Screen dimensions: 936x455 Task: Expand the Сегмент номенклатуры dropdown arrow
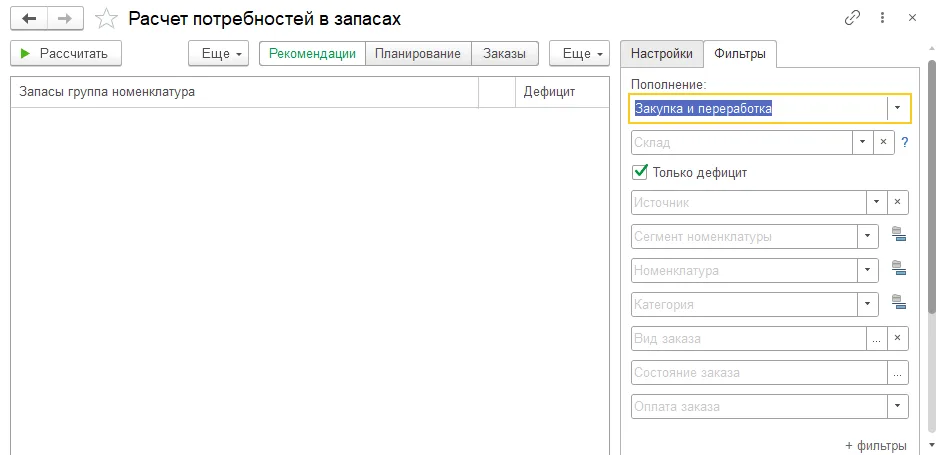click(x=868, y=236)
